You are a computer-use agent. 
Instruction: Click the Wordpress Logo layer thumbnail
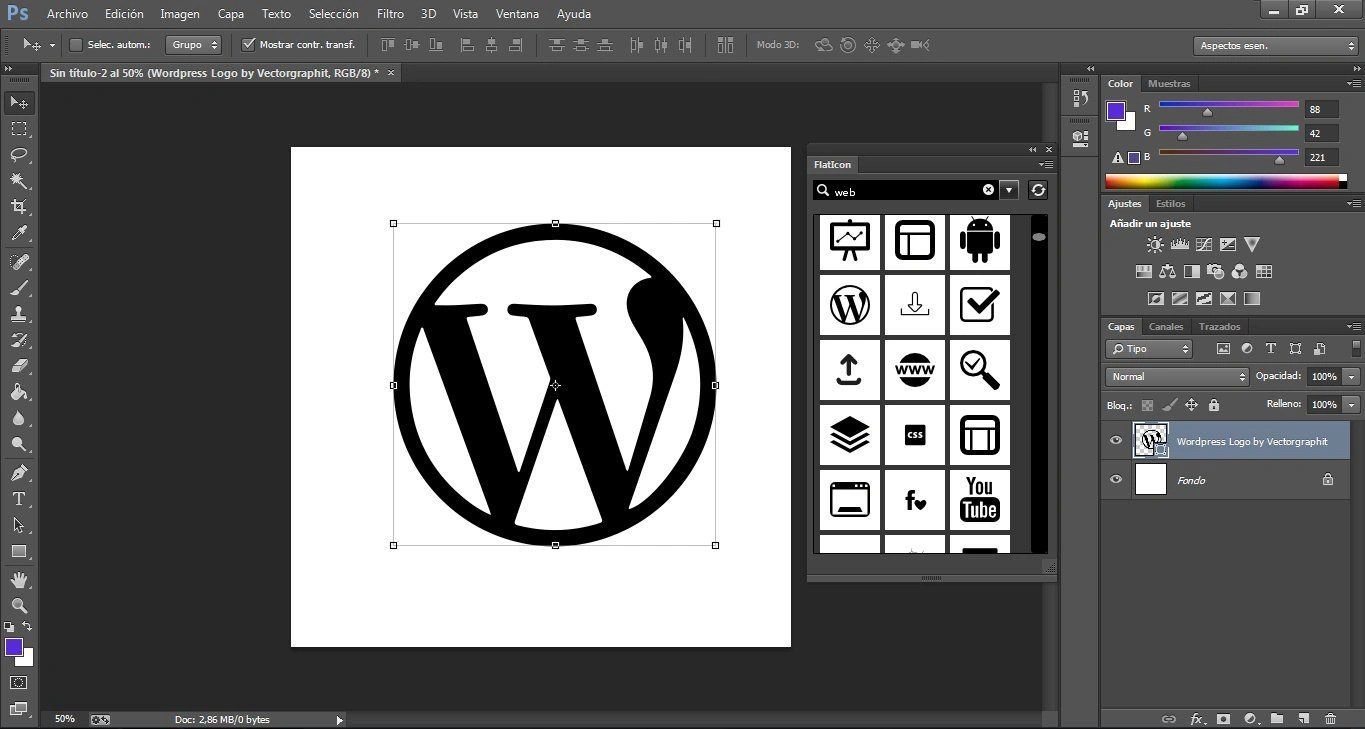point(1151,440)
